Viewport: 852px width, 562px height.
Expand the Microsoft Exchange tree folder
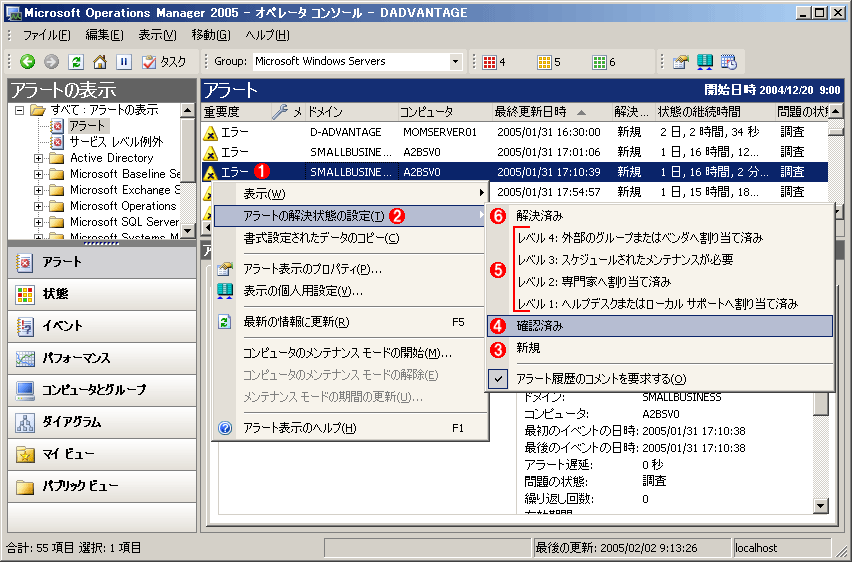point(38,190)
